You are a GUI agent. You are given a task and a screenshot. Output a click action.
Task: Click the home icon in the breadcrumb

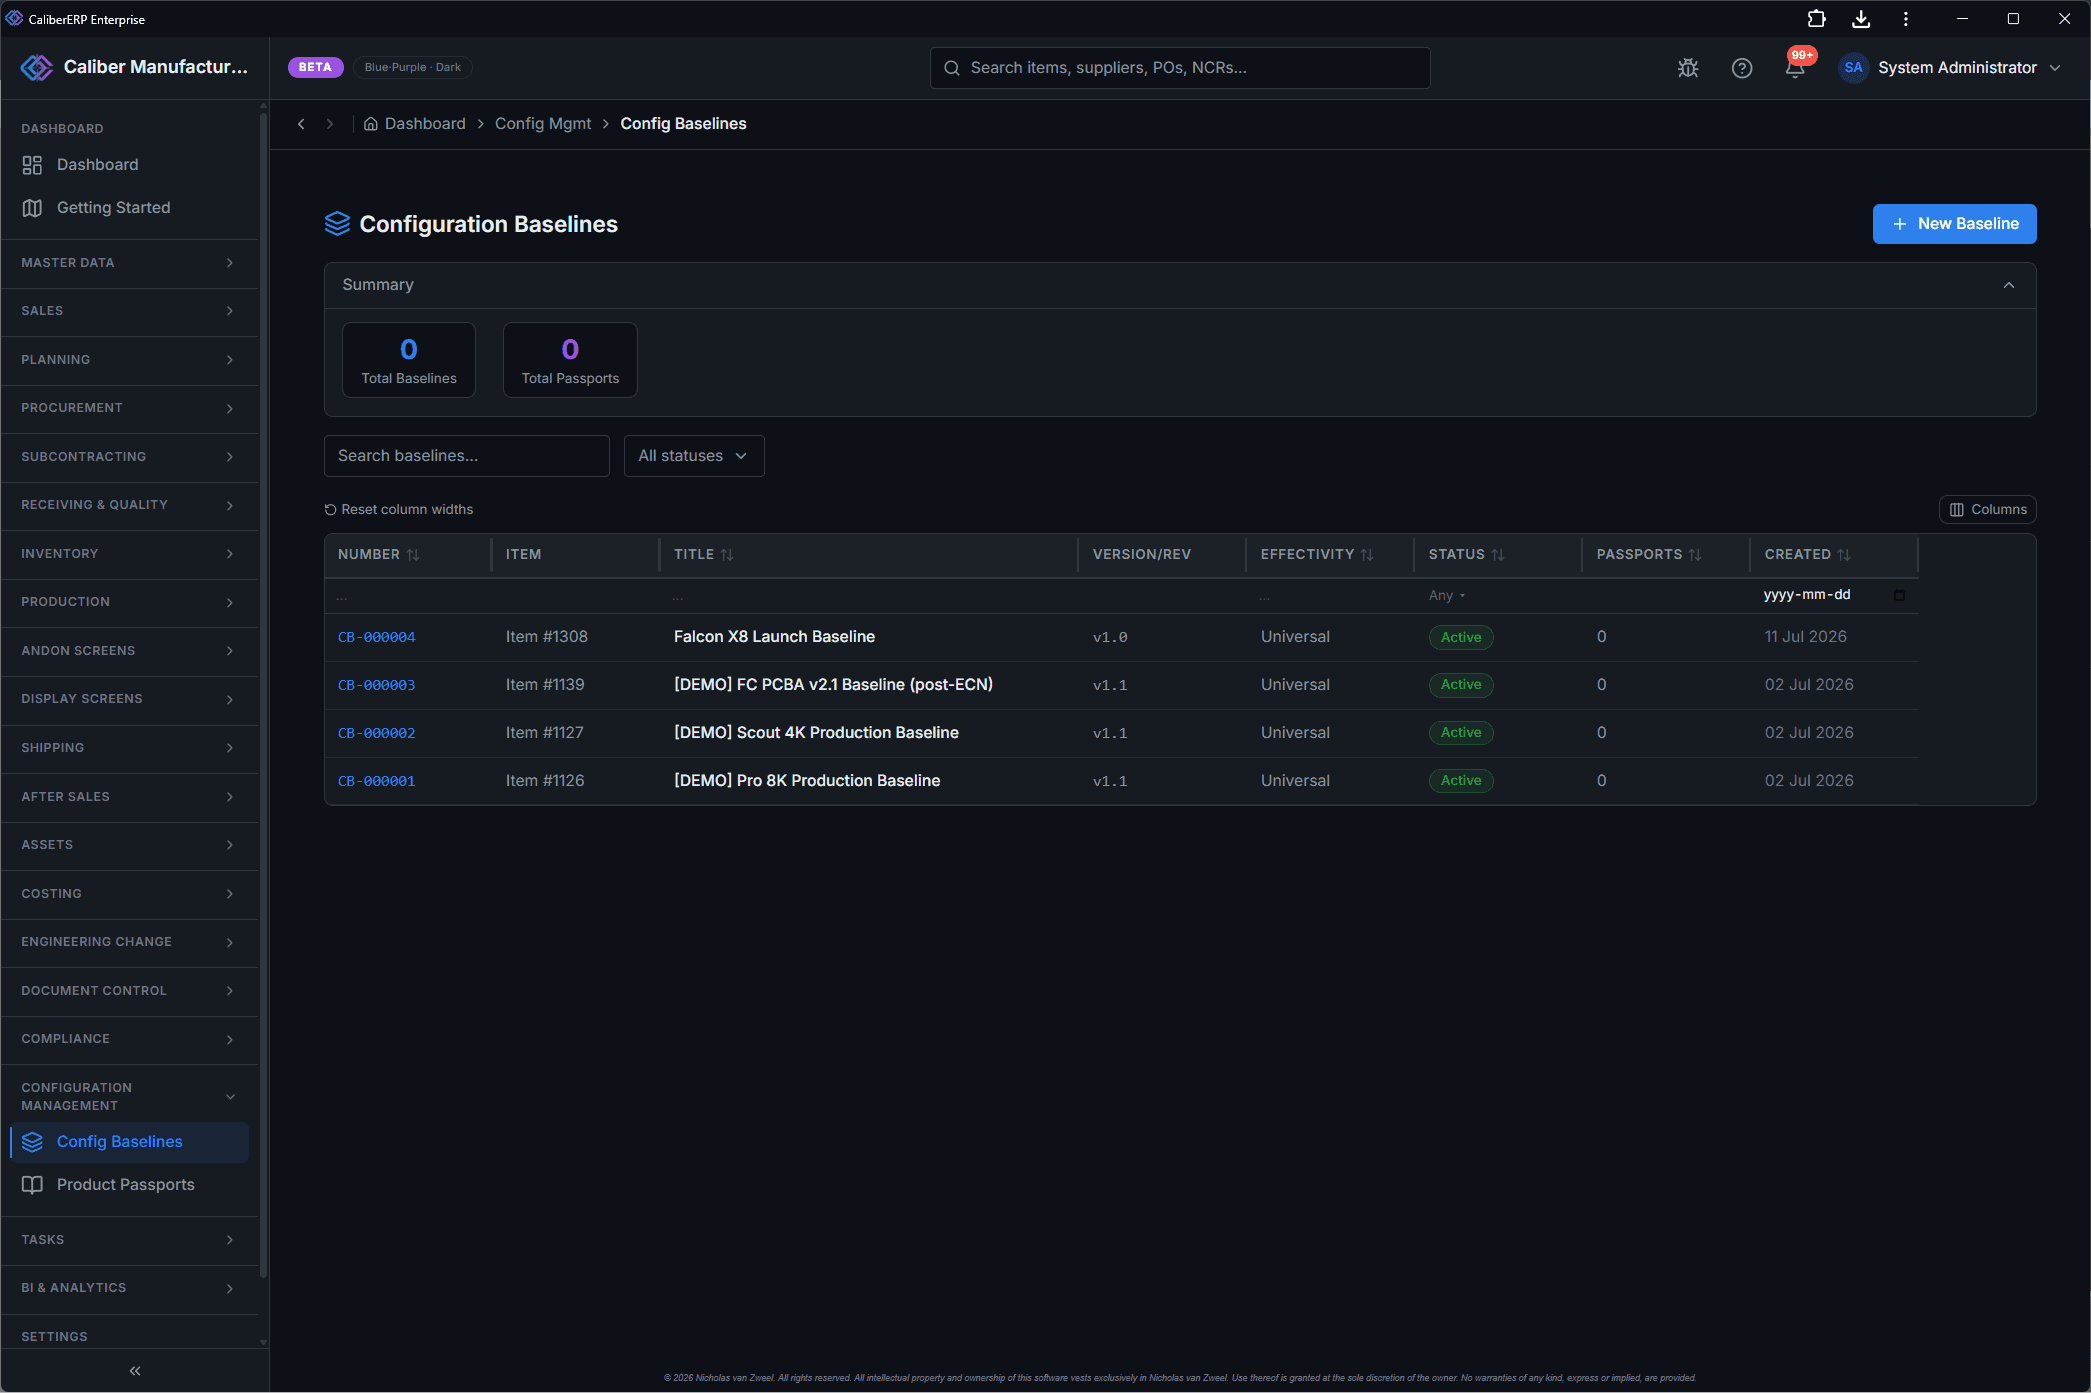click(x=371, y=124)
